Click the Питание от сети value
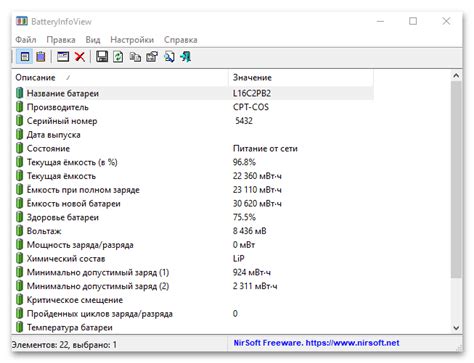 (x=265, y=148)
